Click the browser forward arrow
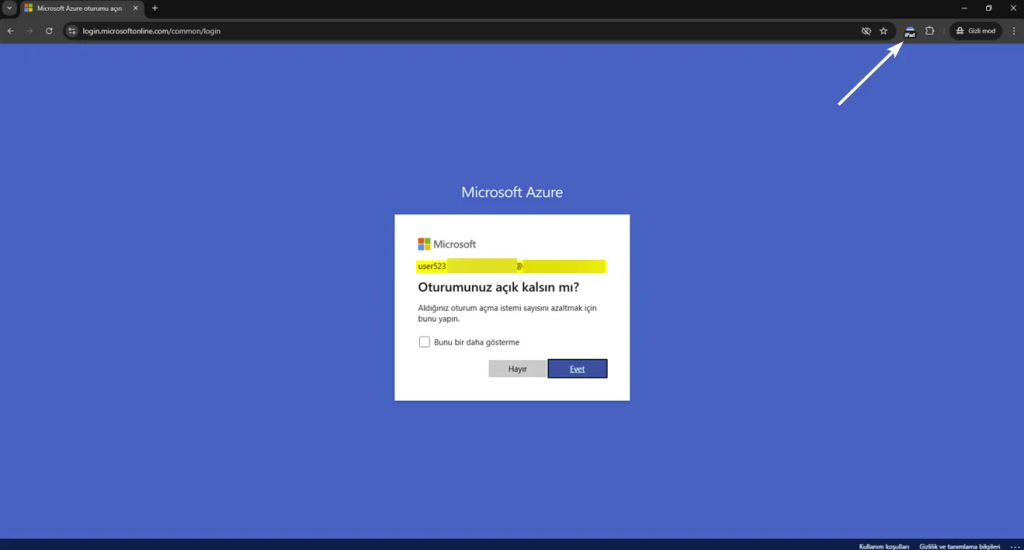This screenshot has height=550, width=1024. tap(30, 31)
